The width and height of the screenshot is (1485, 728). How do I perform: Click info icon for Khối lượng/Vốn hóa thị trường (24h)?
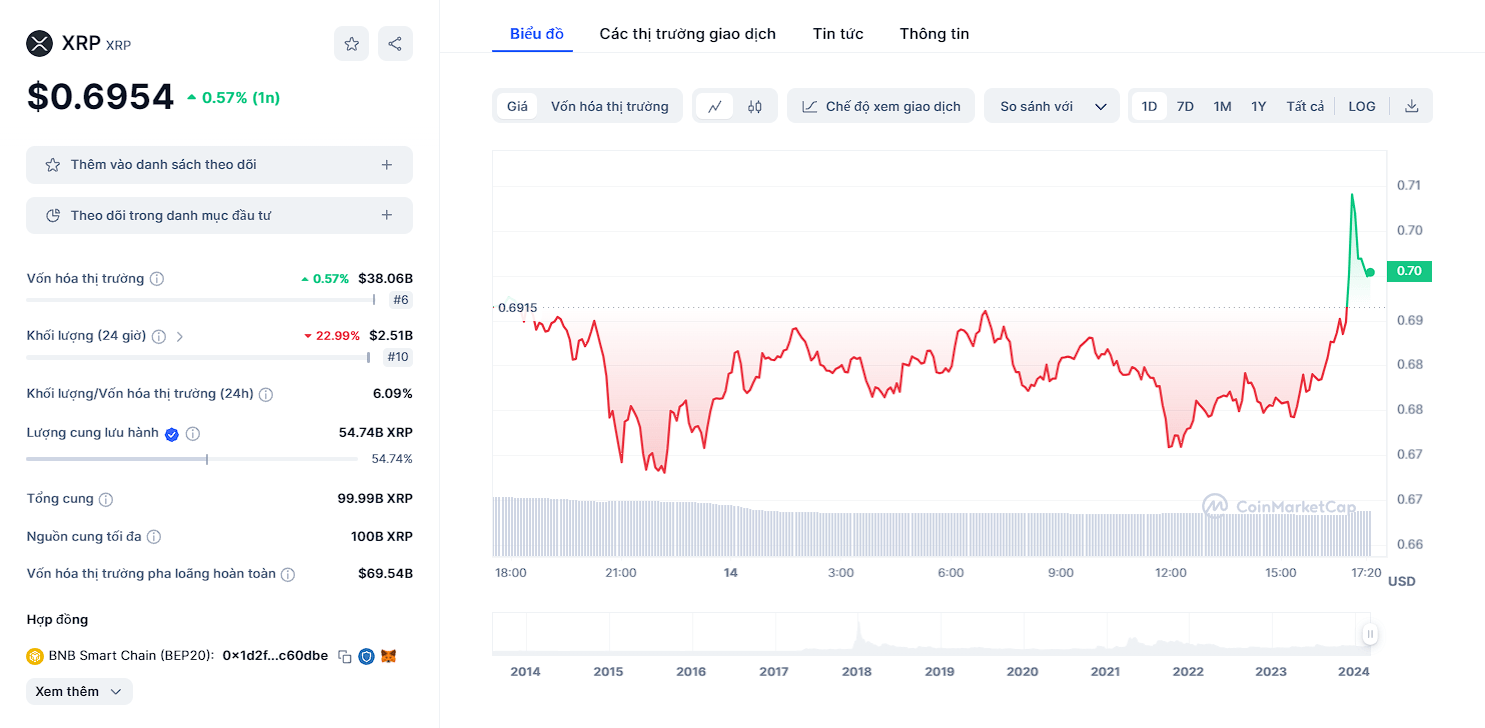pos(266,394)
